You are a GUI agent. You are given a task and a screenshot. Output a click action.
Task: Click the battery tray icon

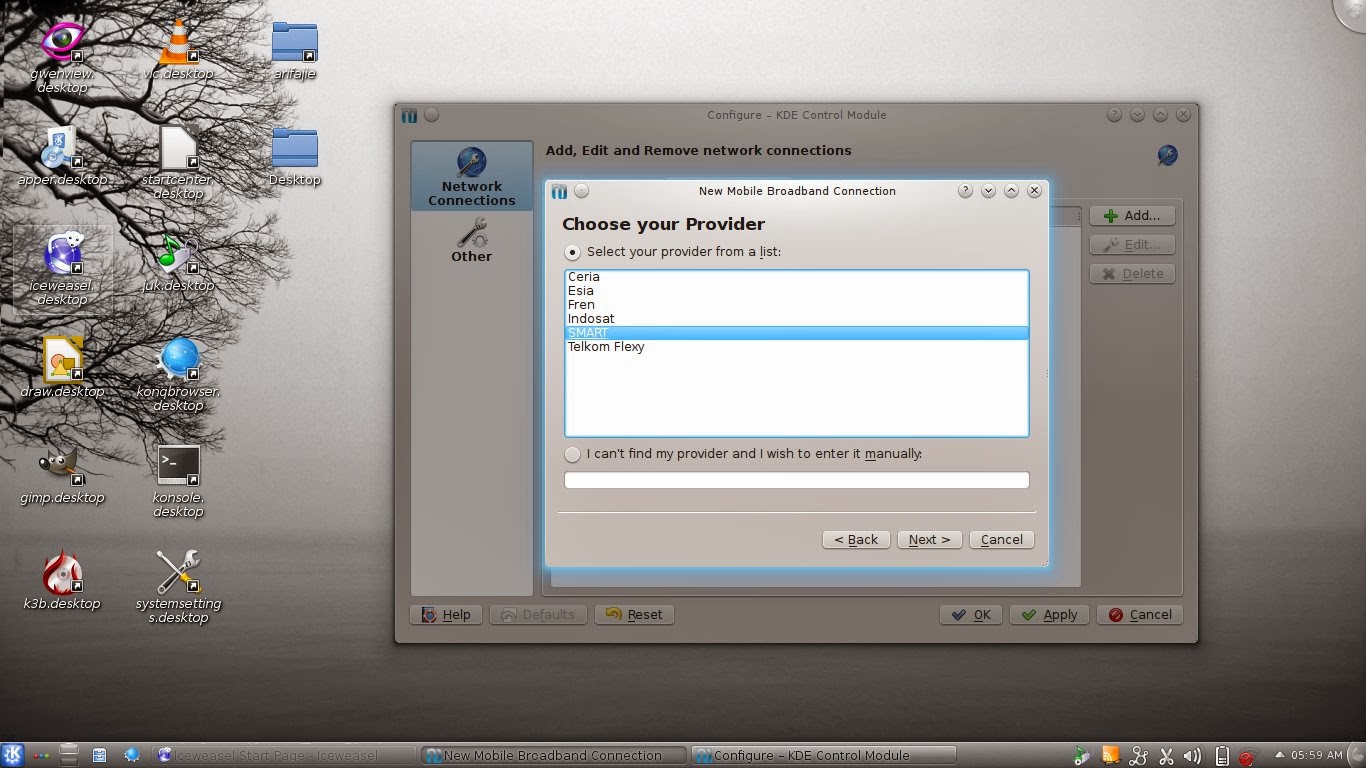click(1221, 756)
